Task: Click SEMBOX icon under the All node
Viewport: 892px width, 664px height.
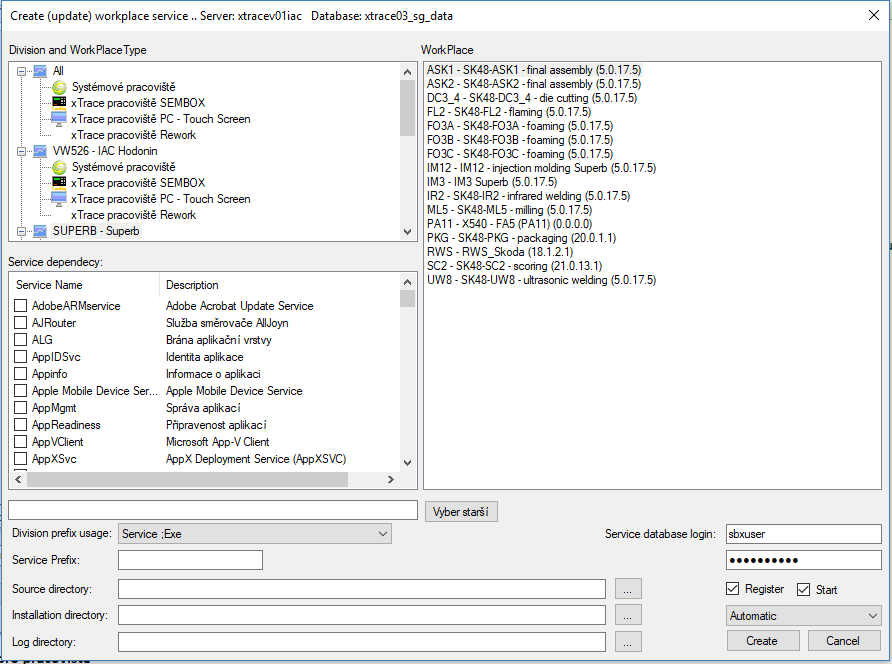Action: pyautogui.click(x=59, y=103)
